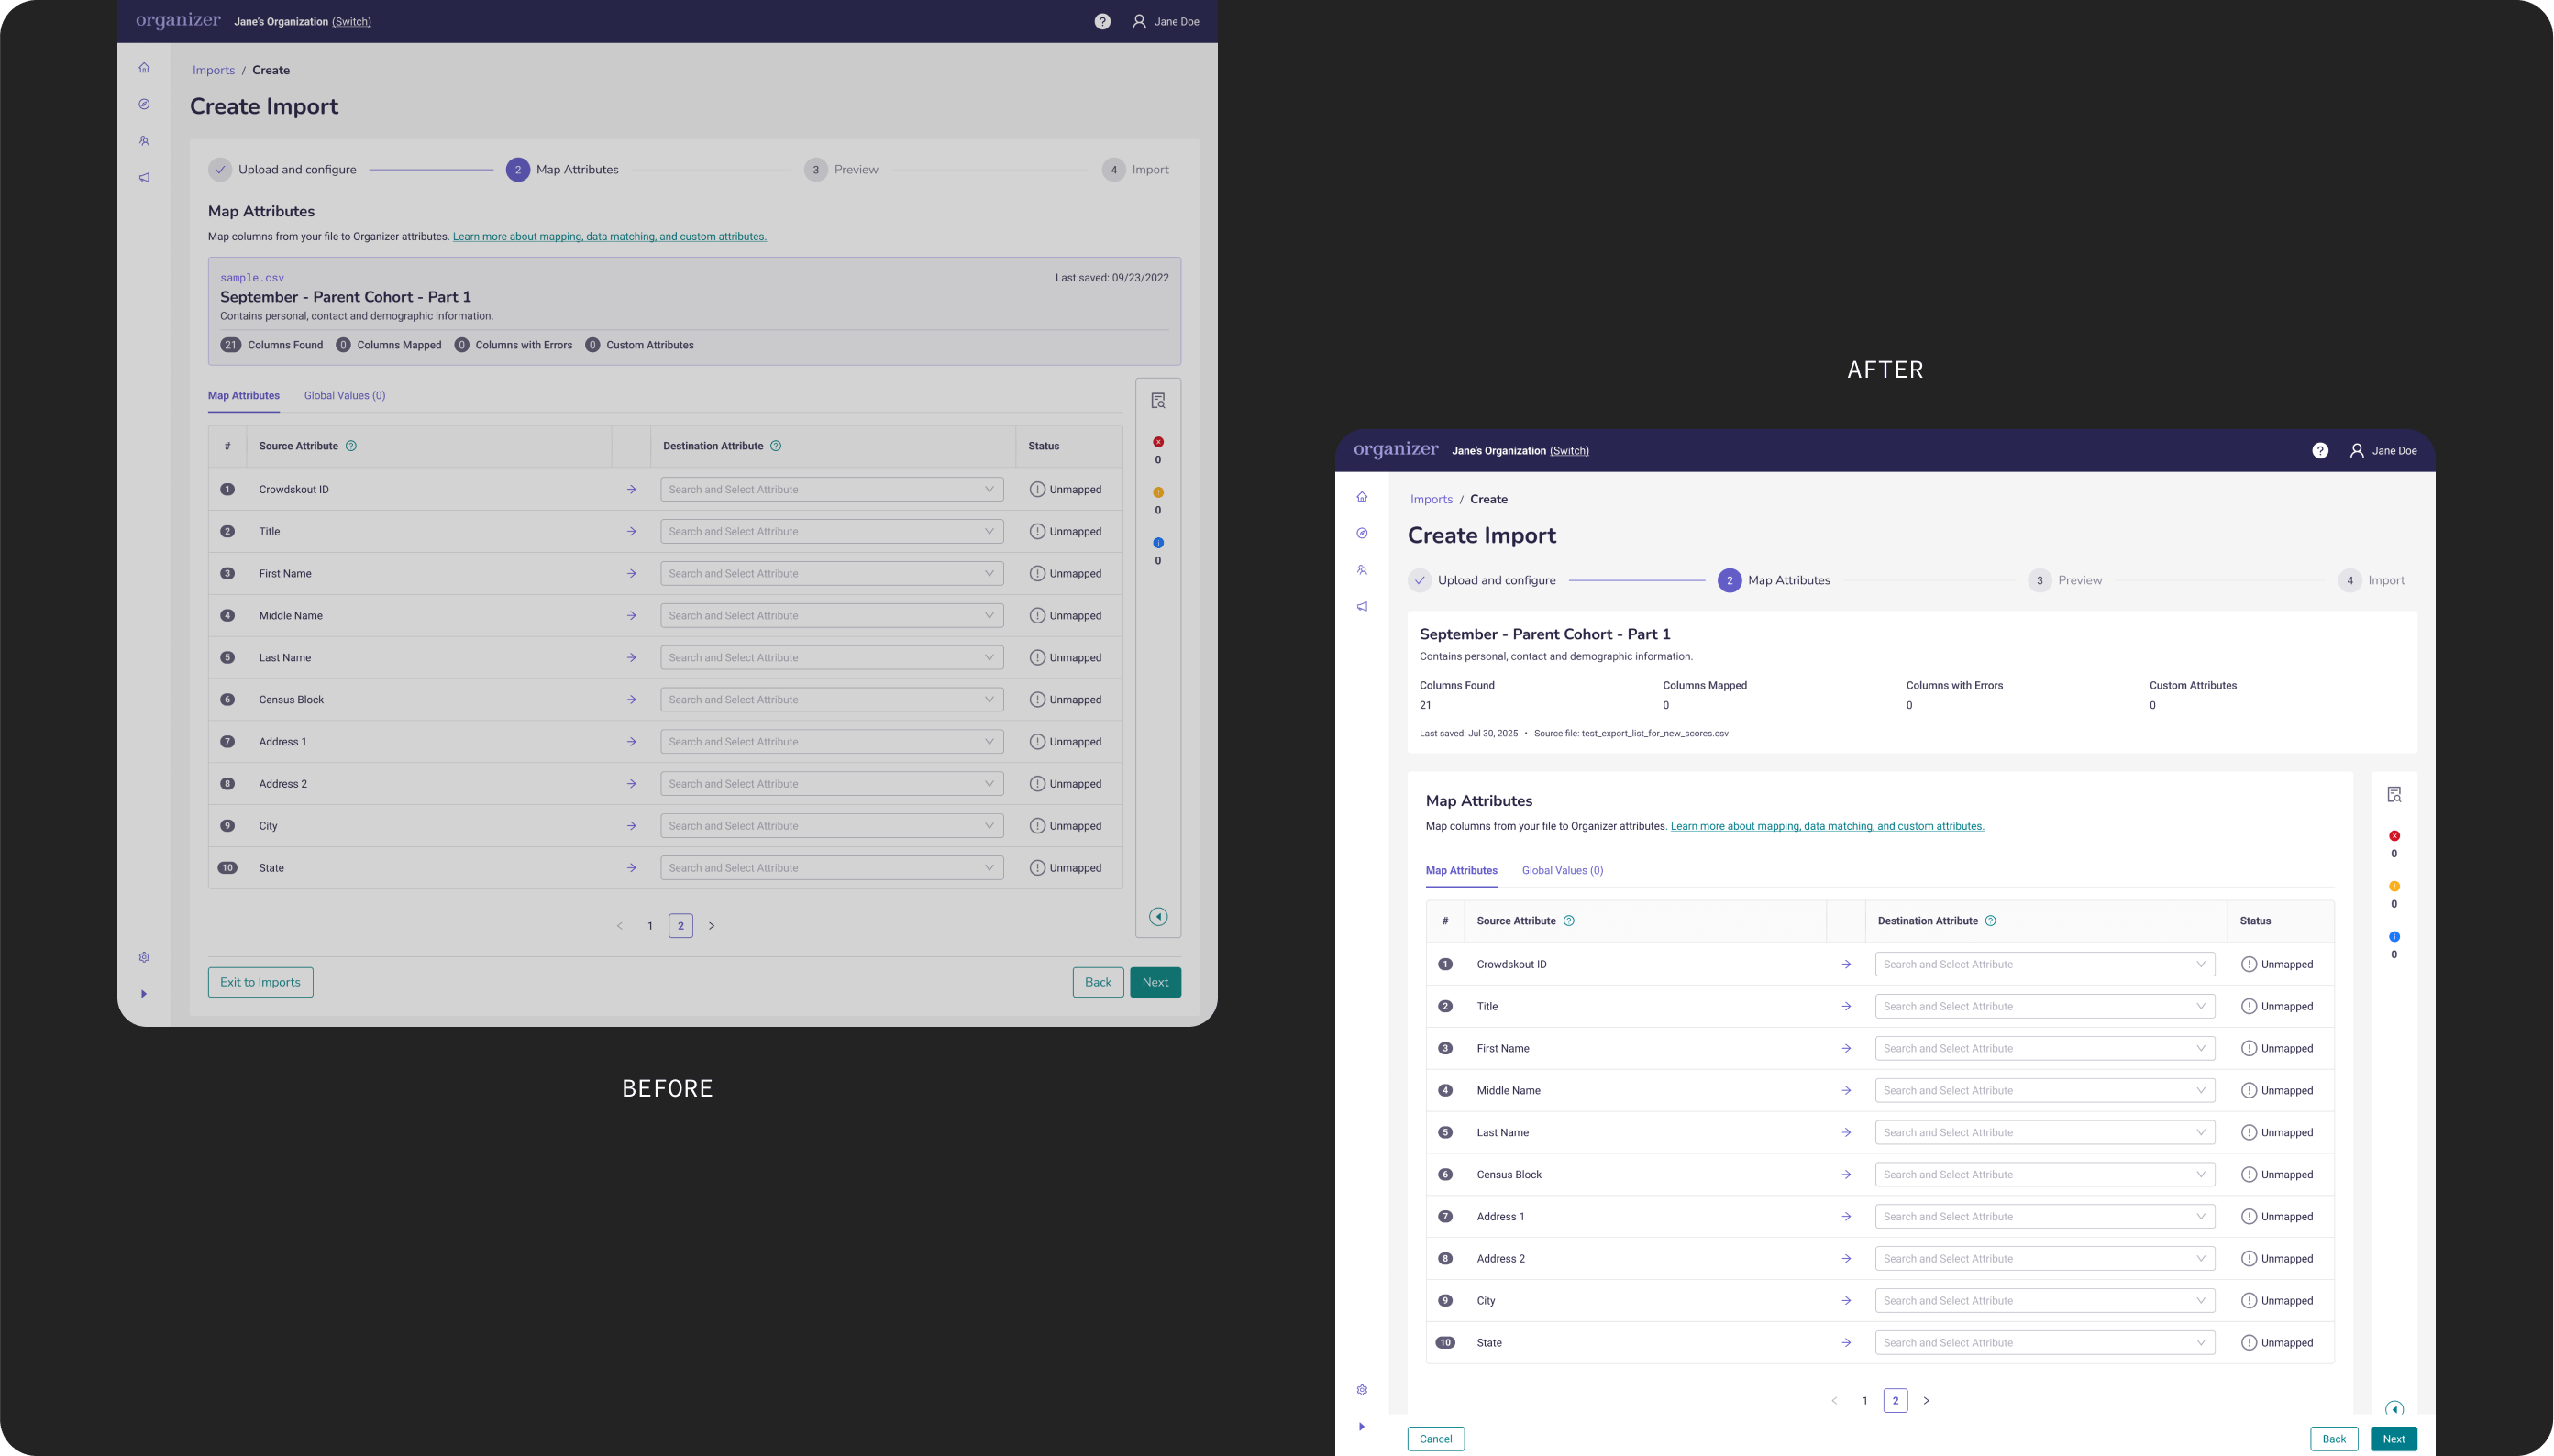The image size is (2554, 1456).
Task: Switch to Global Values tab in AFTER mockup
Action: point(1562,870)
